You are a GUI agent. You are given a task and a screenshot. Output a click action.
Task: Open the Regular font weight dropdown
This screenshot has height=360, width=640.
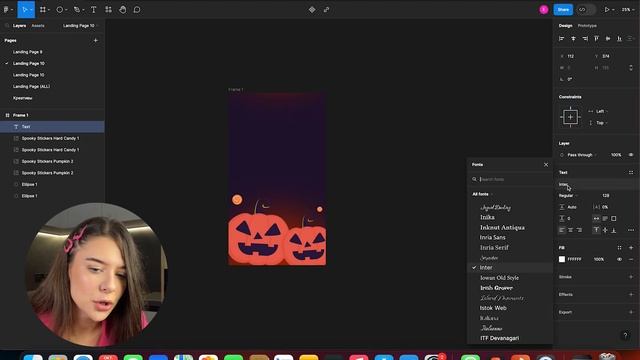pyautogui.click(x=568, y=196)
